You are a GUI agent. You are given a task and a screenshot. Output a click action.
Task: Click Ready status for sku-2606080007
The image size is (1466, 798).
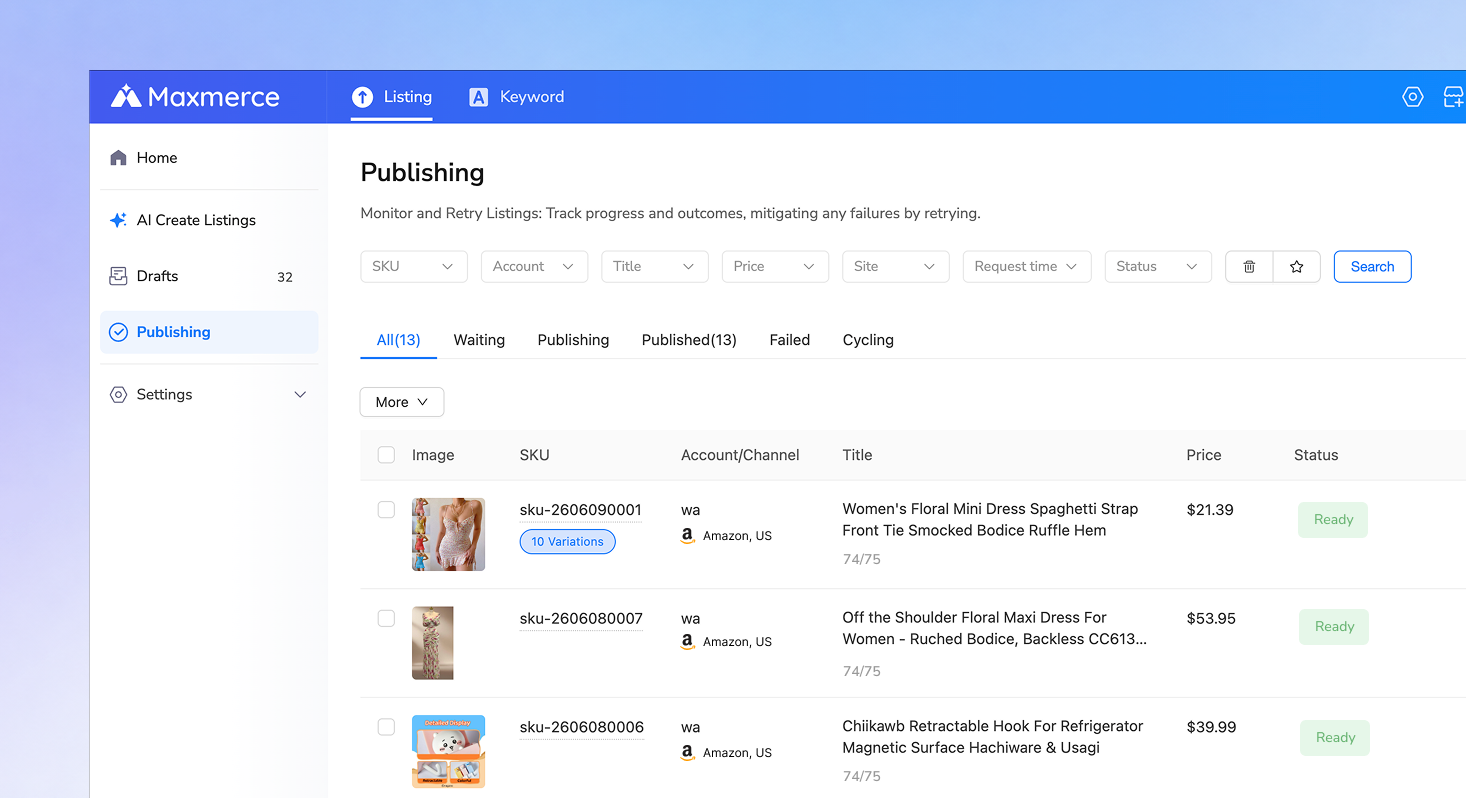point(1334,627)
